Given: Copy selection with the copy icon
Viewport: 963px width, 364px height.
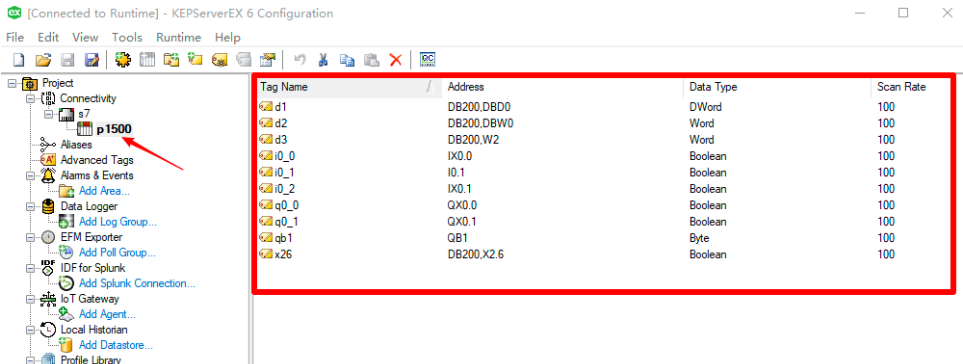Looking at the screenshot, I should tap(348, 60).
